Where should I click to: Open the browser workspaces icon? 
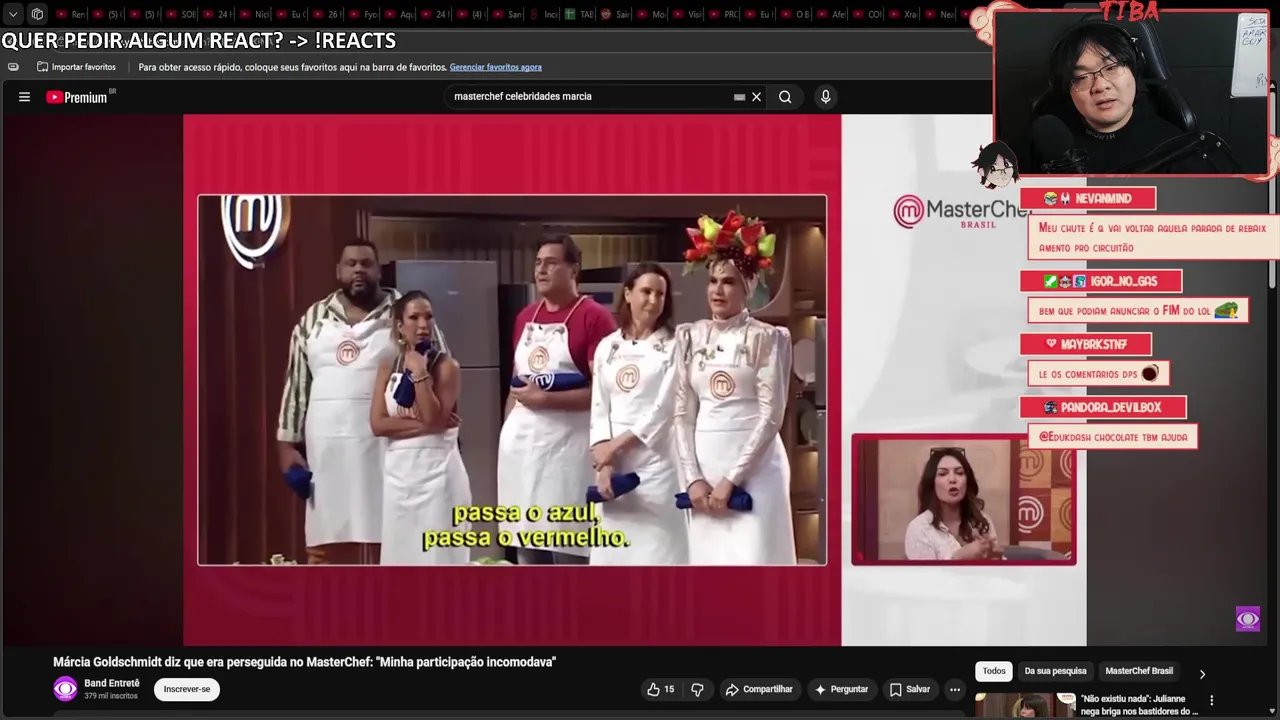[37, 14]
